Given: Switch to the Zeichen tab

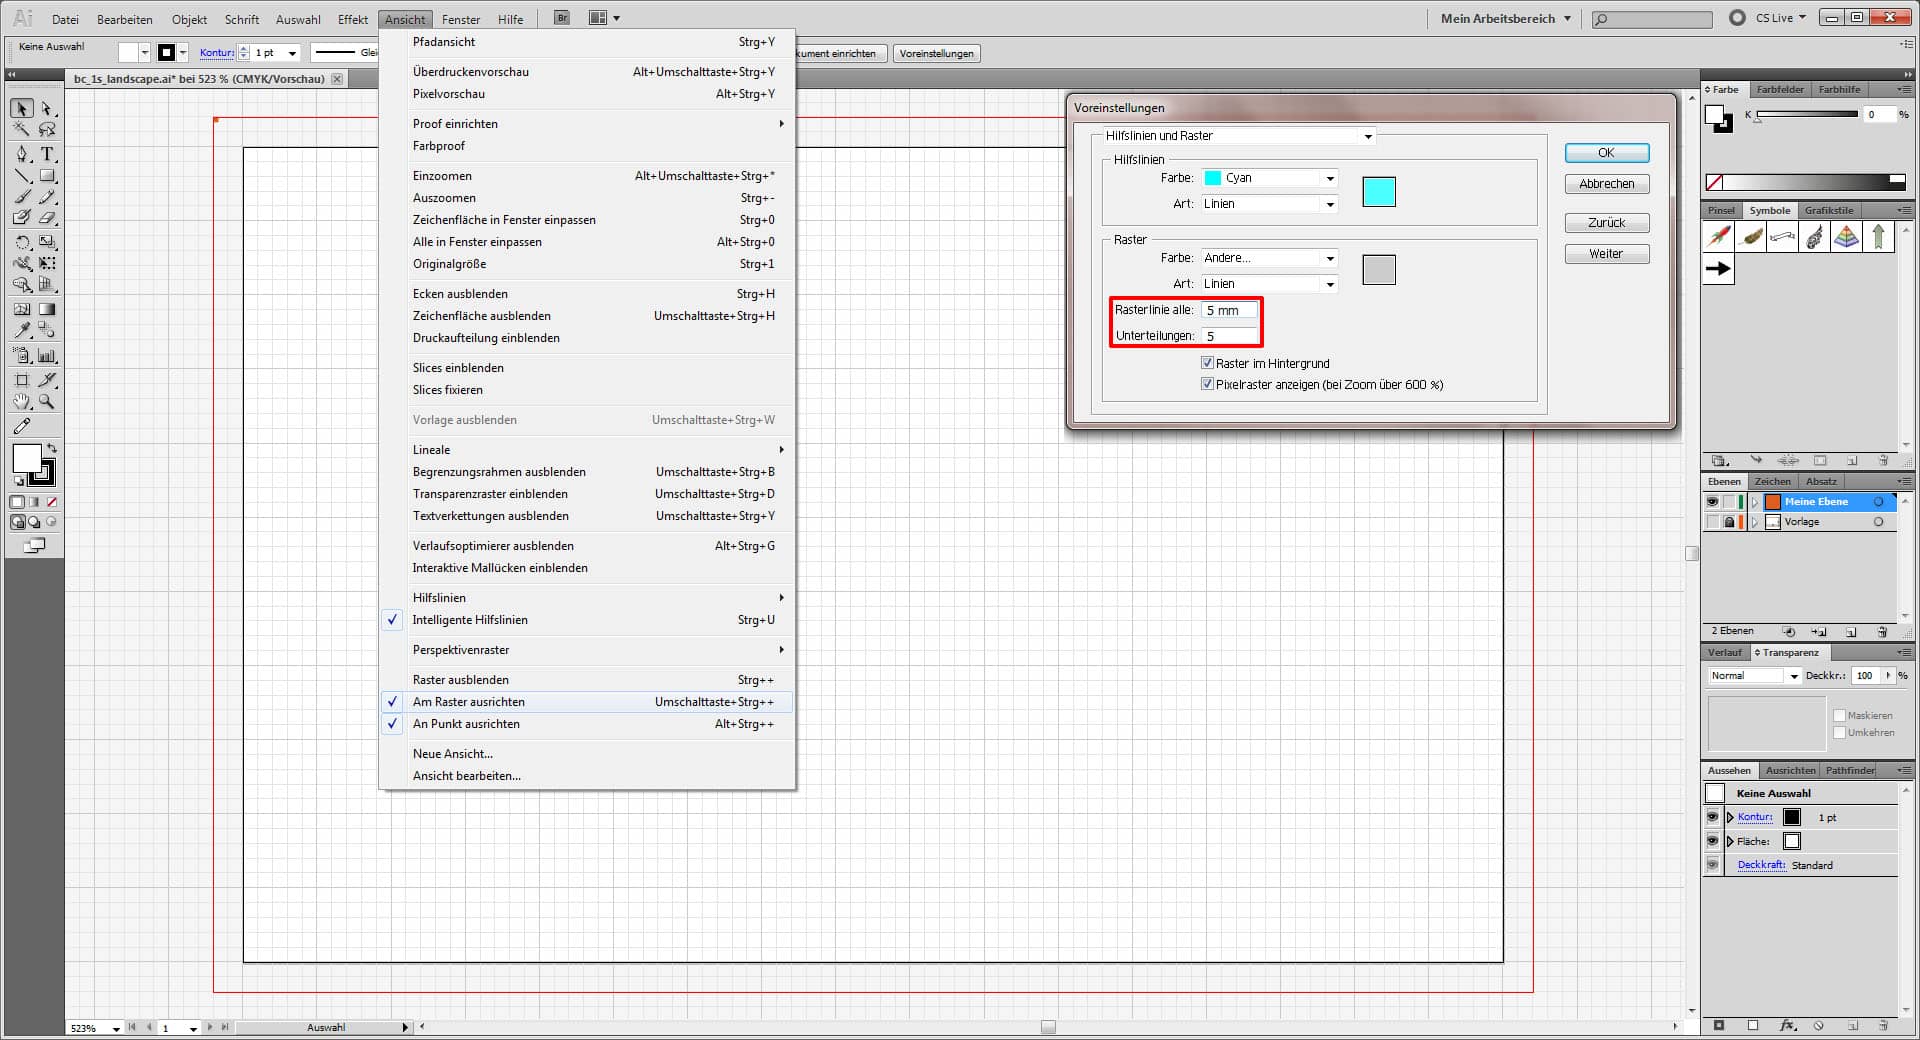Looking at the screenshot, I should click(1773, 482).
